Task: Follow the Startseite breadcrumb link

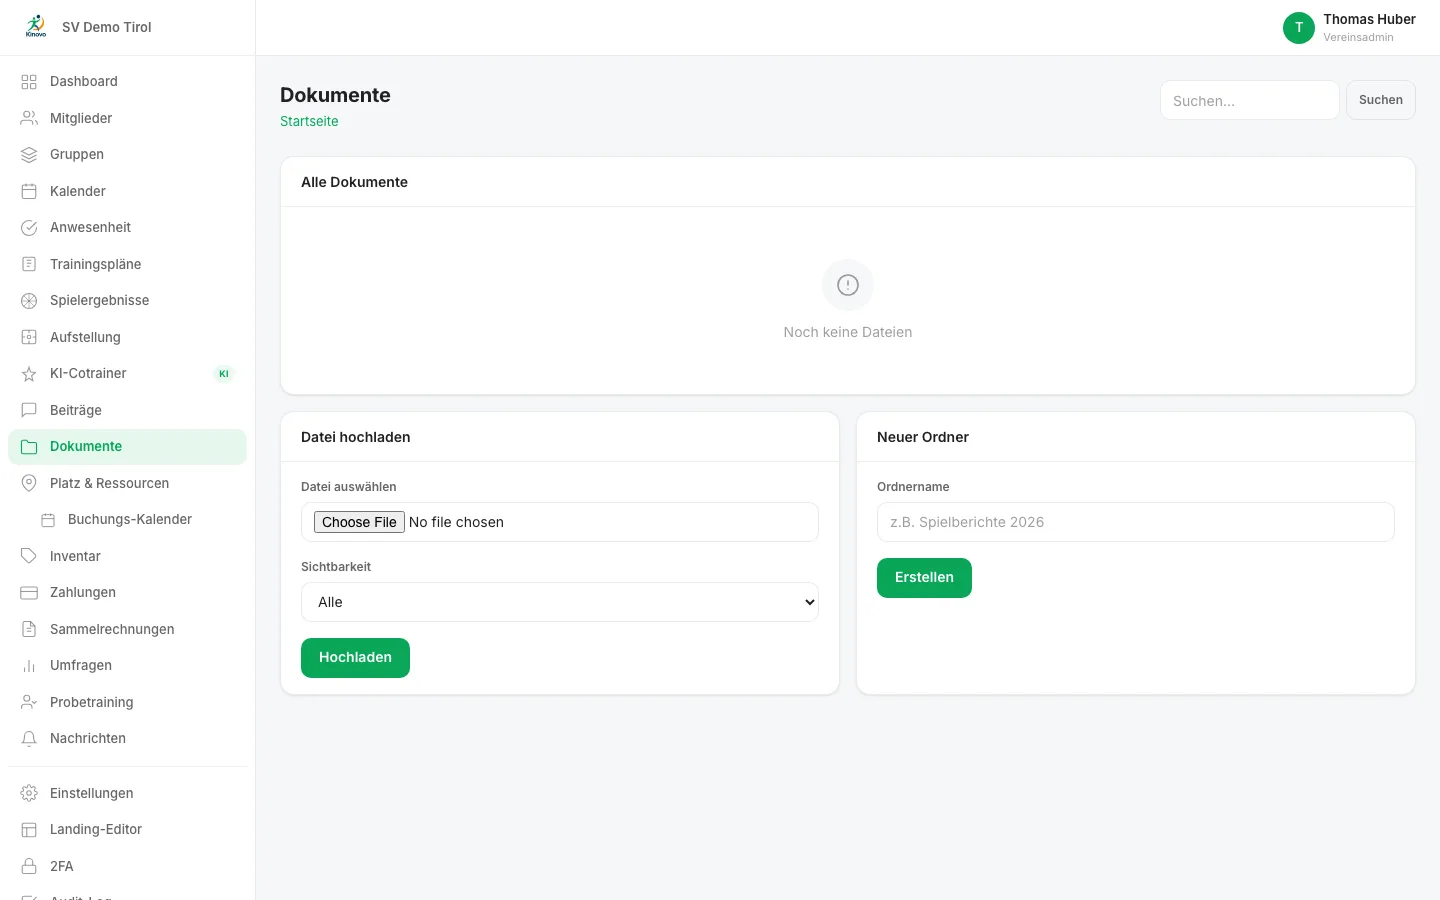Action: click(x=309, y=121)
